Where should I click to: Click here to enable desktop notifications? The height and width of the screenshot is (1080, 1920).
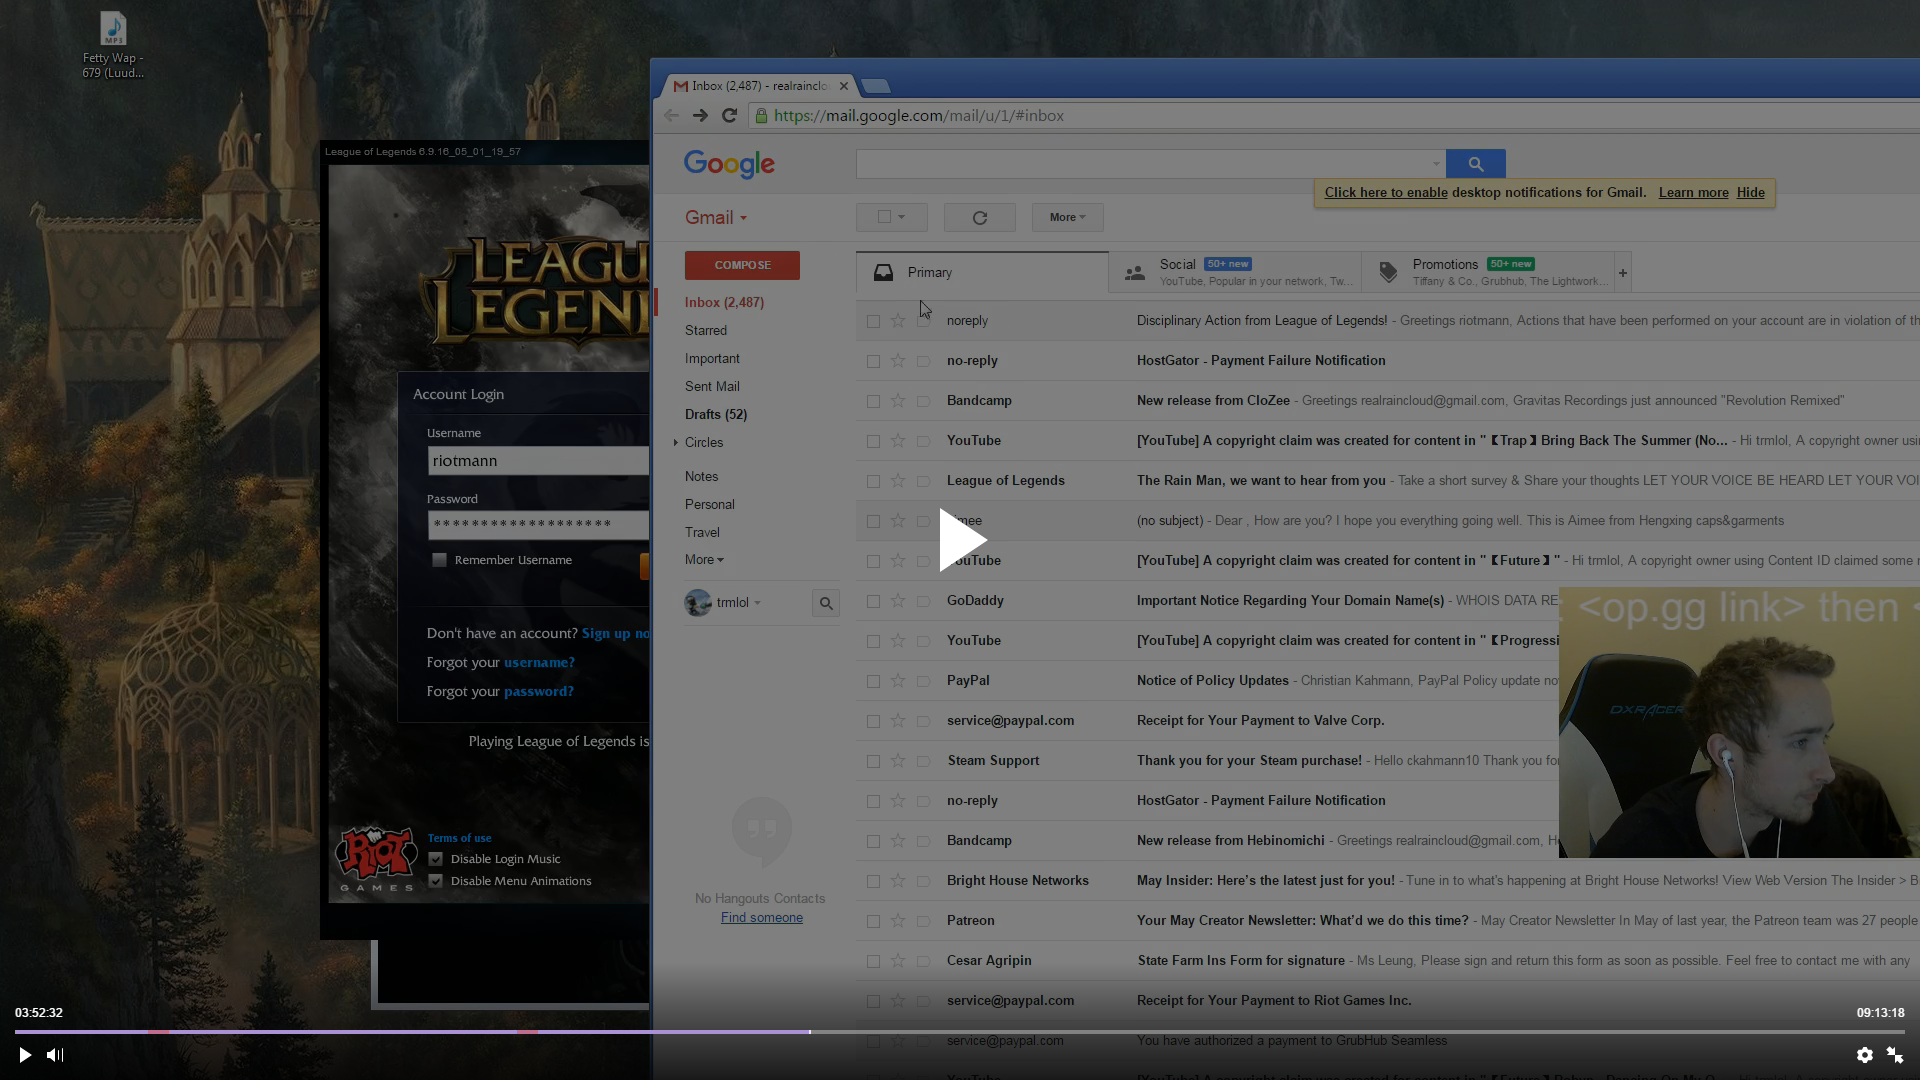[x=1386, y=193]
